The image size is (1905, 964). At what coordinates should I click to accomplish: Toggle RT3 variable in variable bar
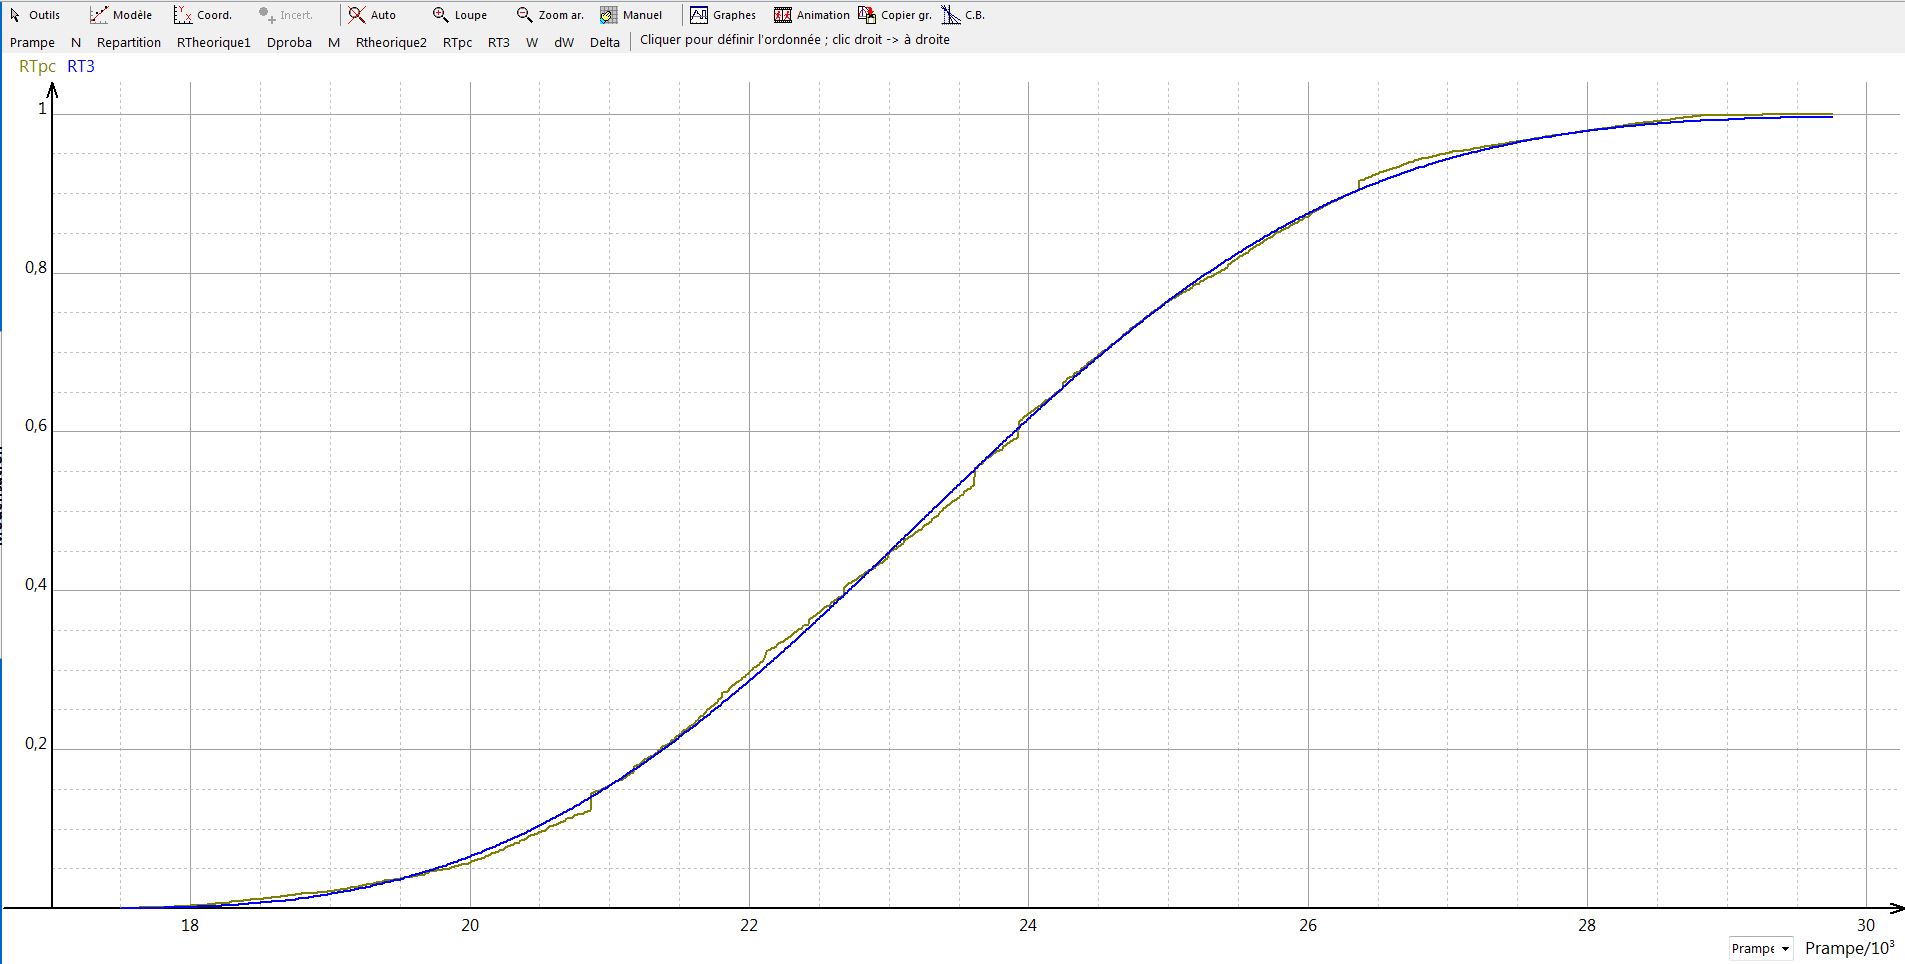498,42
